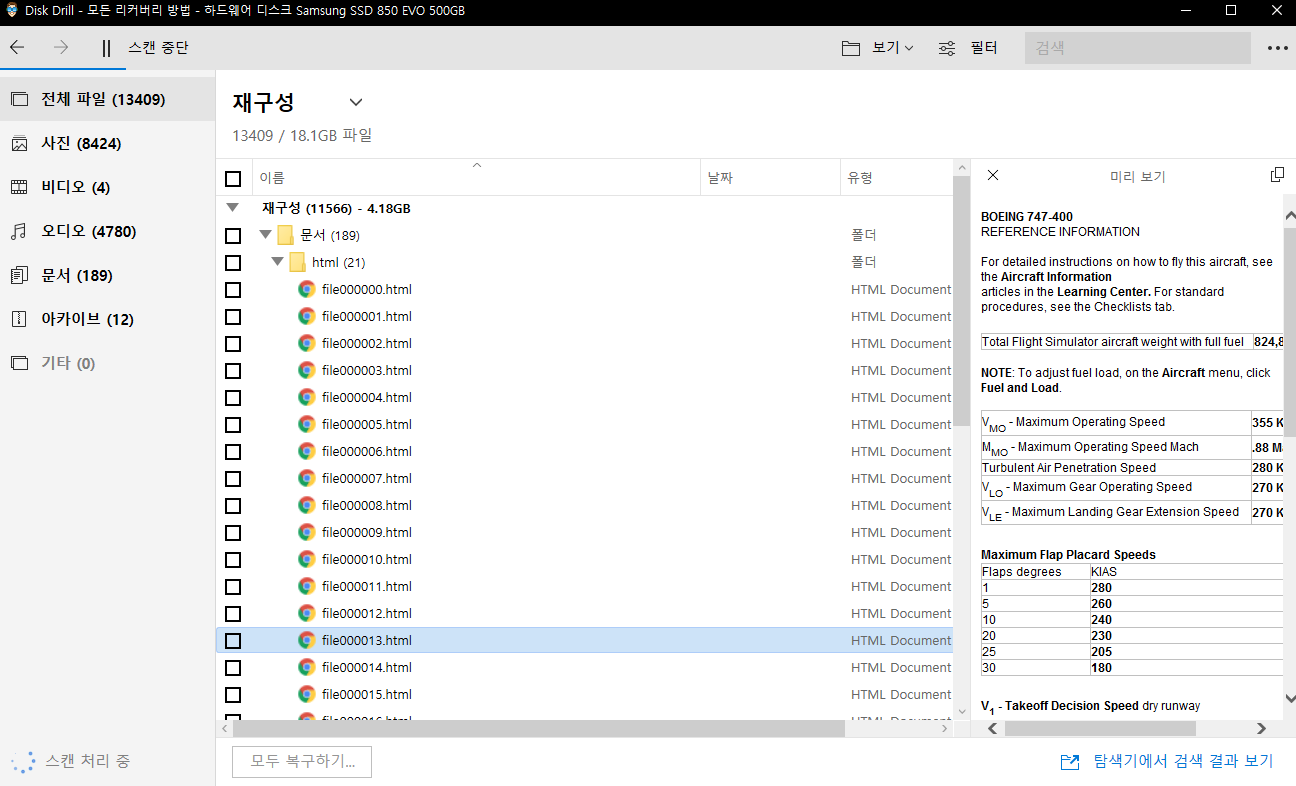The image size is (1296, 786).
Task: Open the three-dot more options menu
Action: click(x=1277, y=48)
